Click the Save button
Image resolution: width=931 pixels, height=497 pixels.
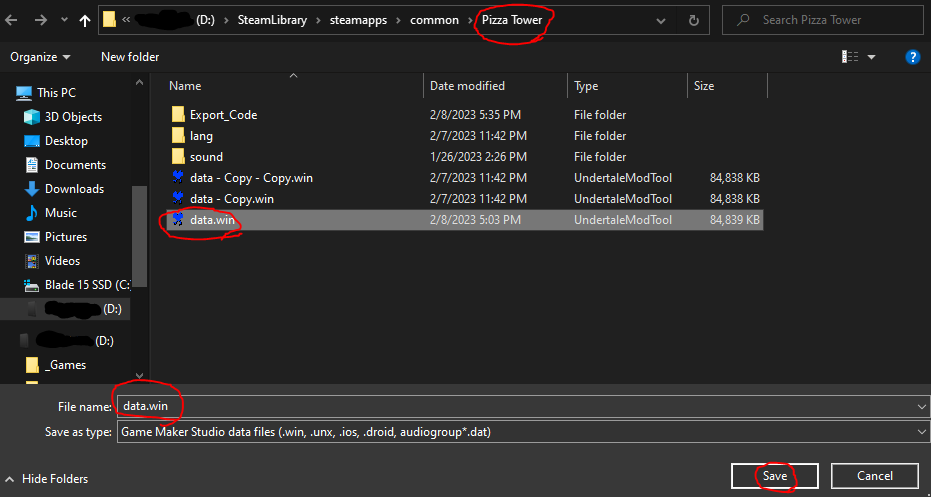(x=774, y=476)
